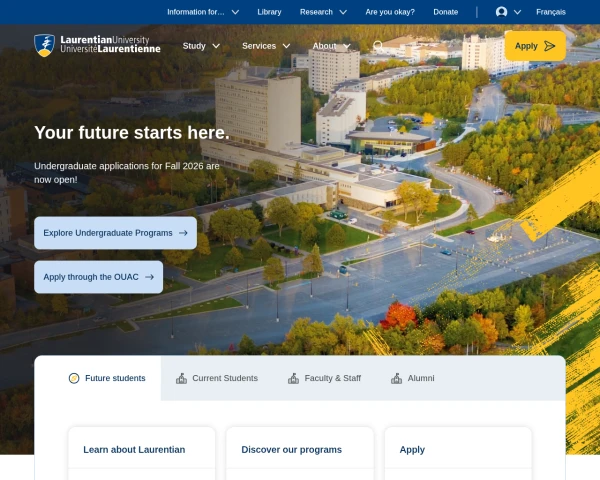Switch to the Current Students tab
Screen dimensions: 600x480
coord(217,378)
